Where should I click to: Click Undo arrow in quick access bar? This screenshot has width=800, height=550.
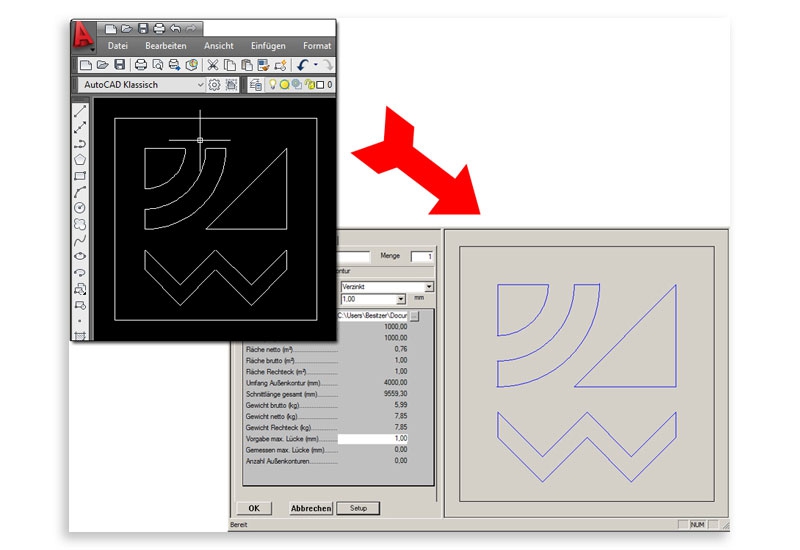175,29
